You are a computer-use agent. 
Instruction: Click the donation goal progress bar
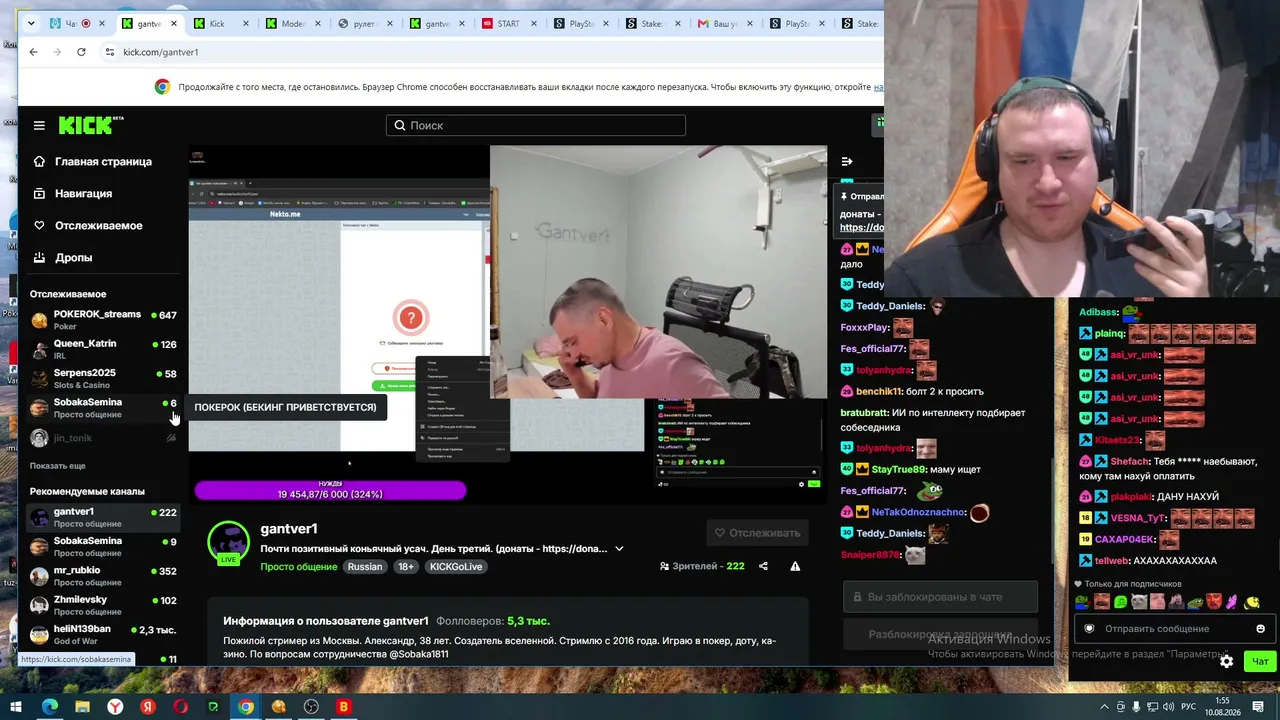pos(330,490)
